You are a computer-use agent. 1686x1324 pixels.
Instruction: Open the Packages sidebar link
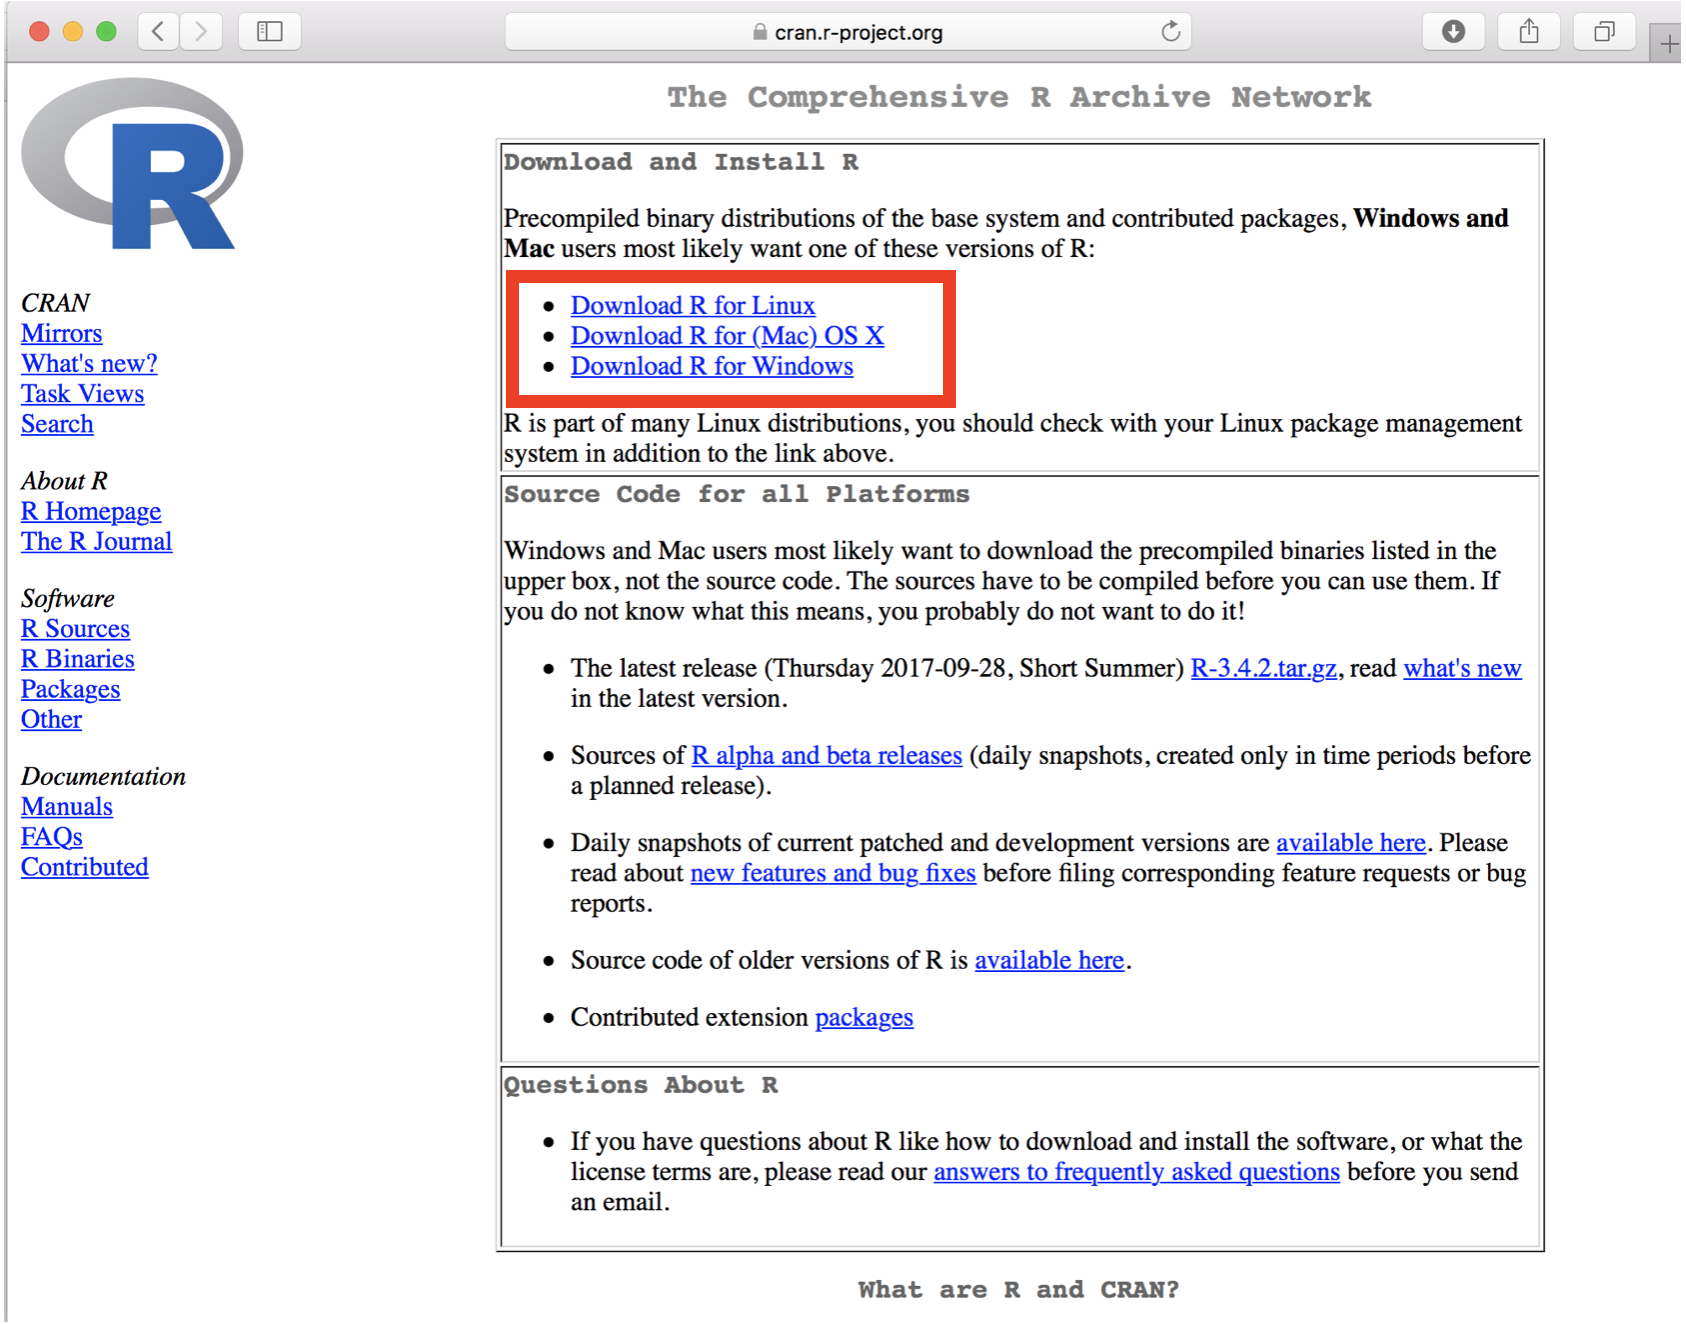point(70,690)
